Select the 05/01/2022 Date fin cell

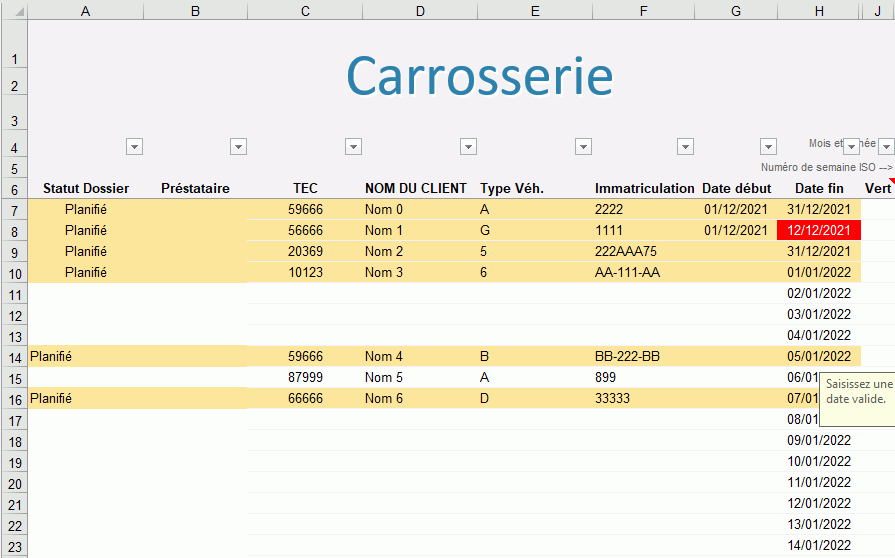(818, 356)
